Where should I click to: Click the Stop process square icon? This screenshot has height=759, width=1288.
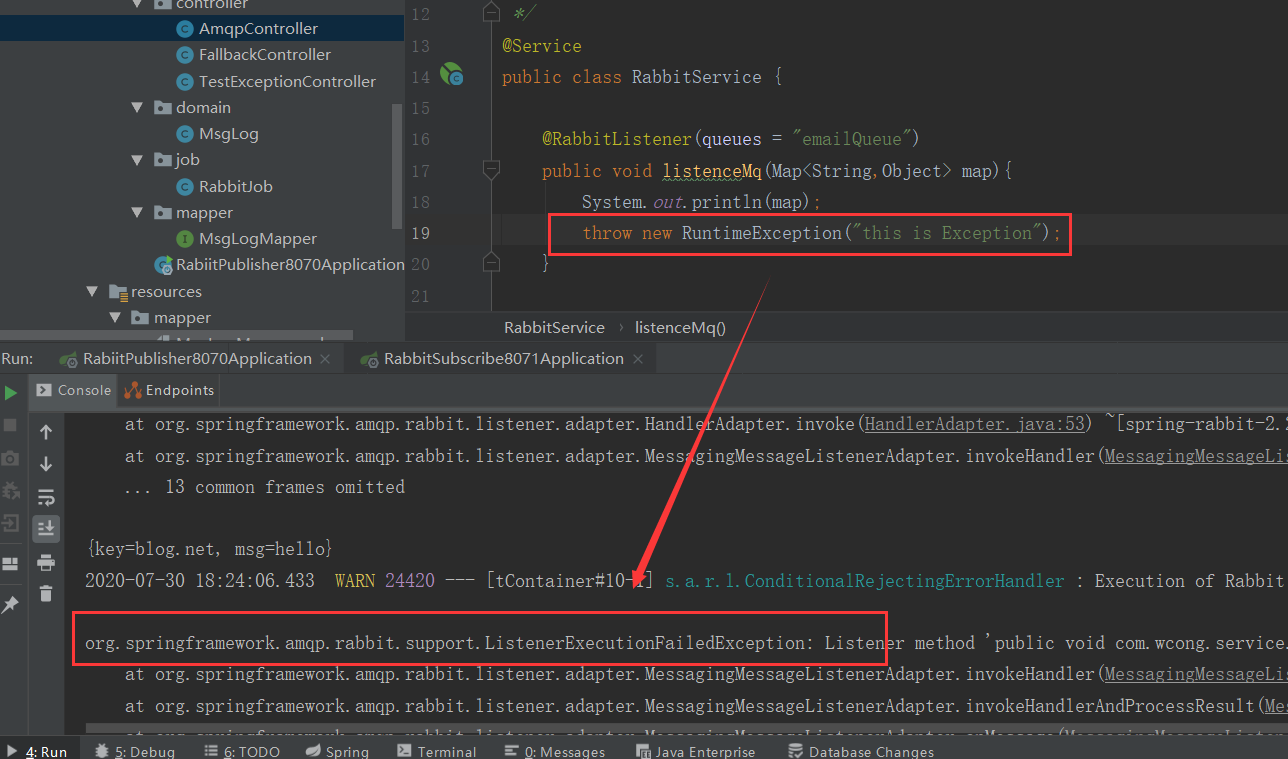pos(10,425)
